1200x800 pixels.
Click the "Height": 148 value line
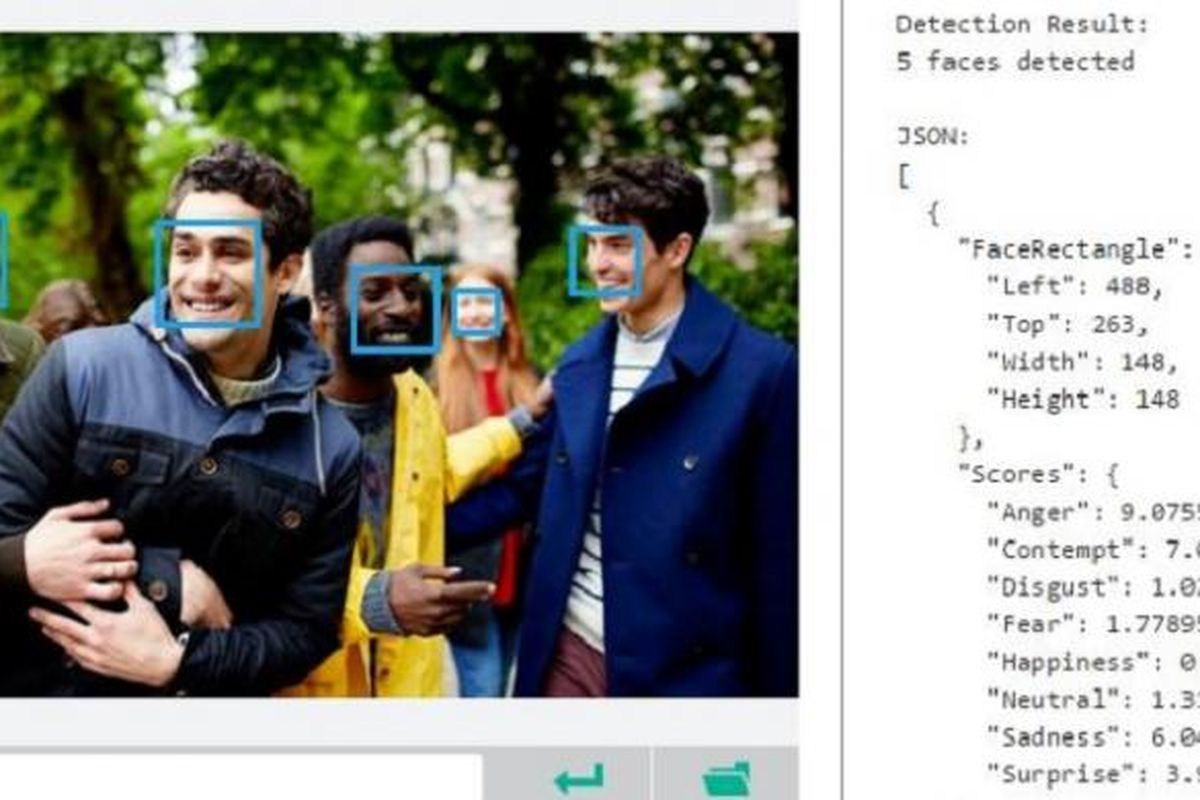coord(1082,400)
